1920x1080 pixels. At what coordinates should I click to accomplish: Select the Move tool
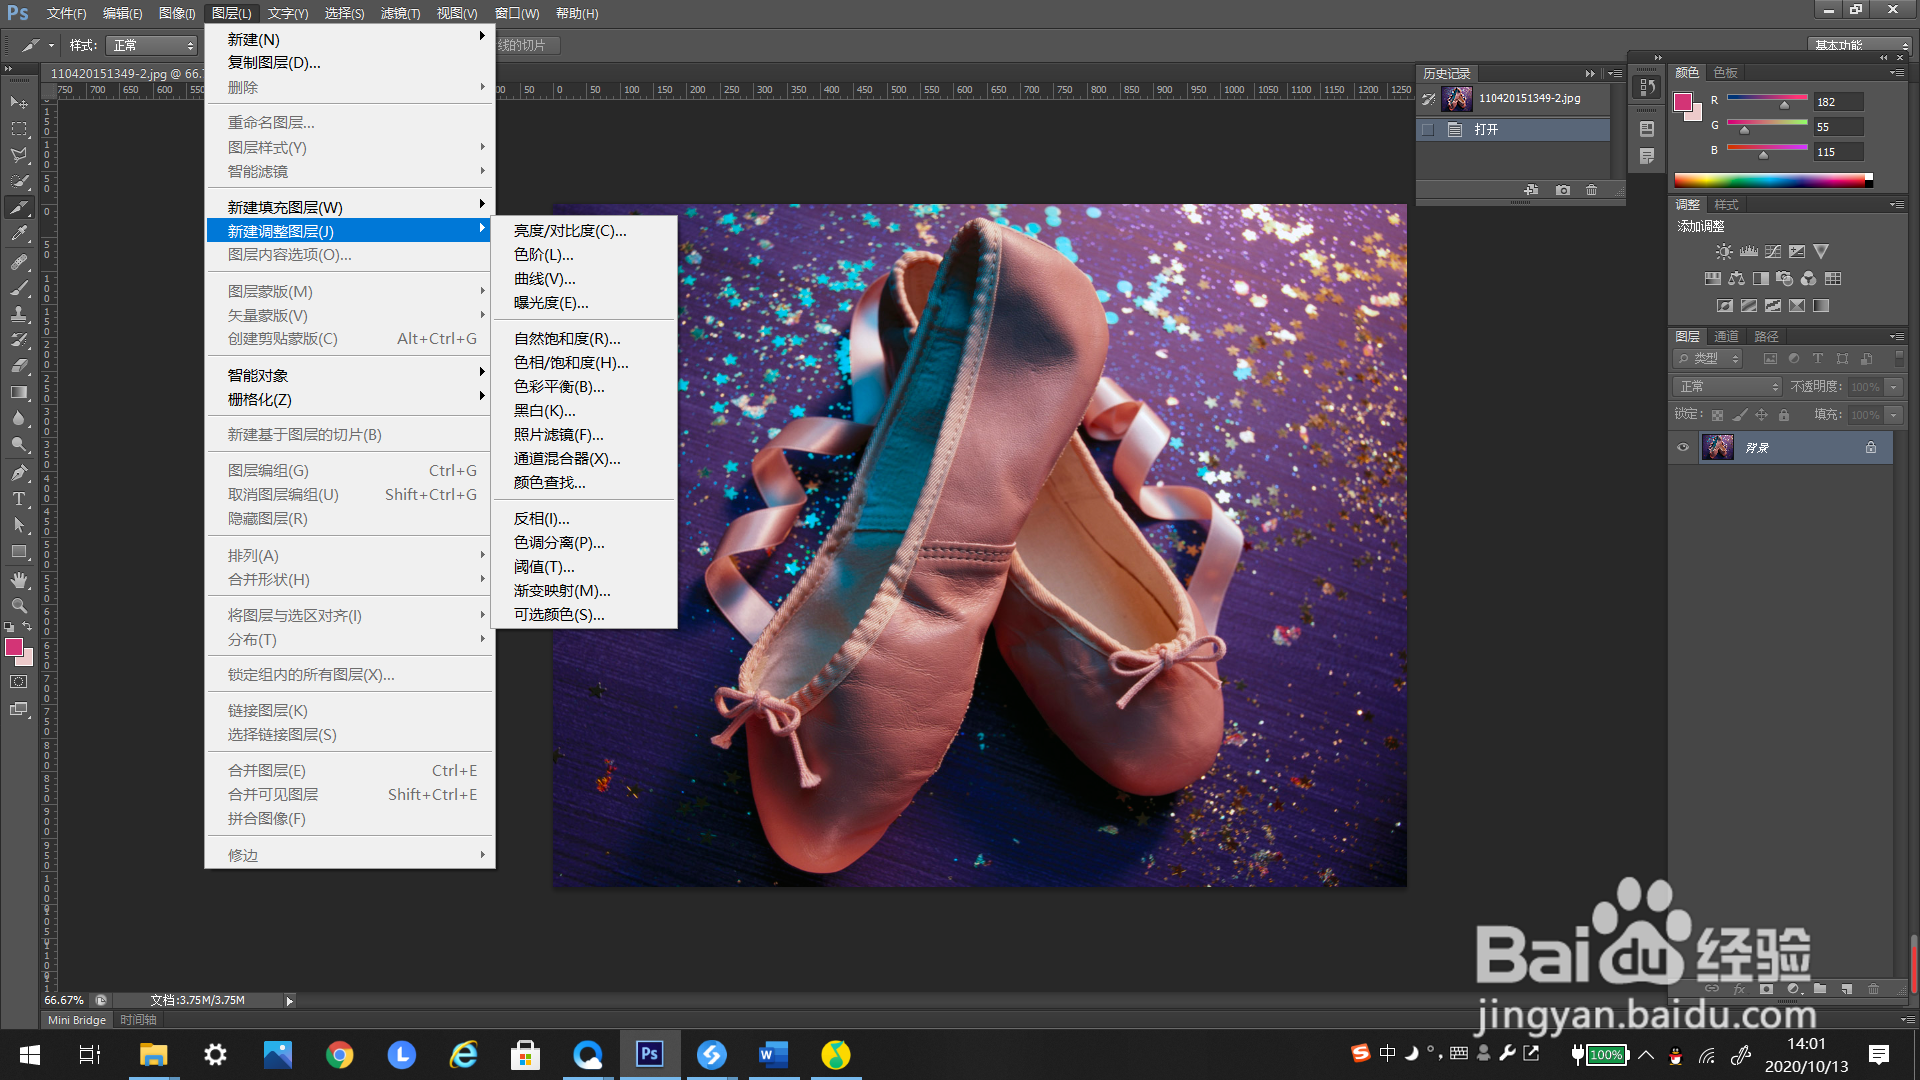click(x=19, y=102)
